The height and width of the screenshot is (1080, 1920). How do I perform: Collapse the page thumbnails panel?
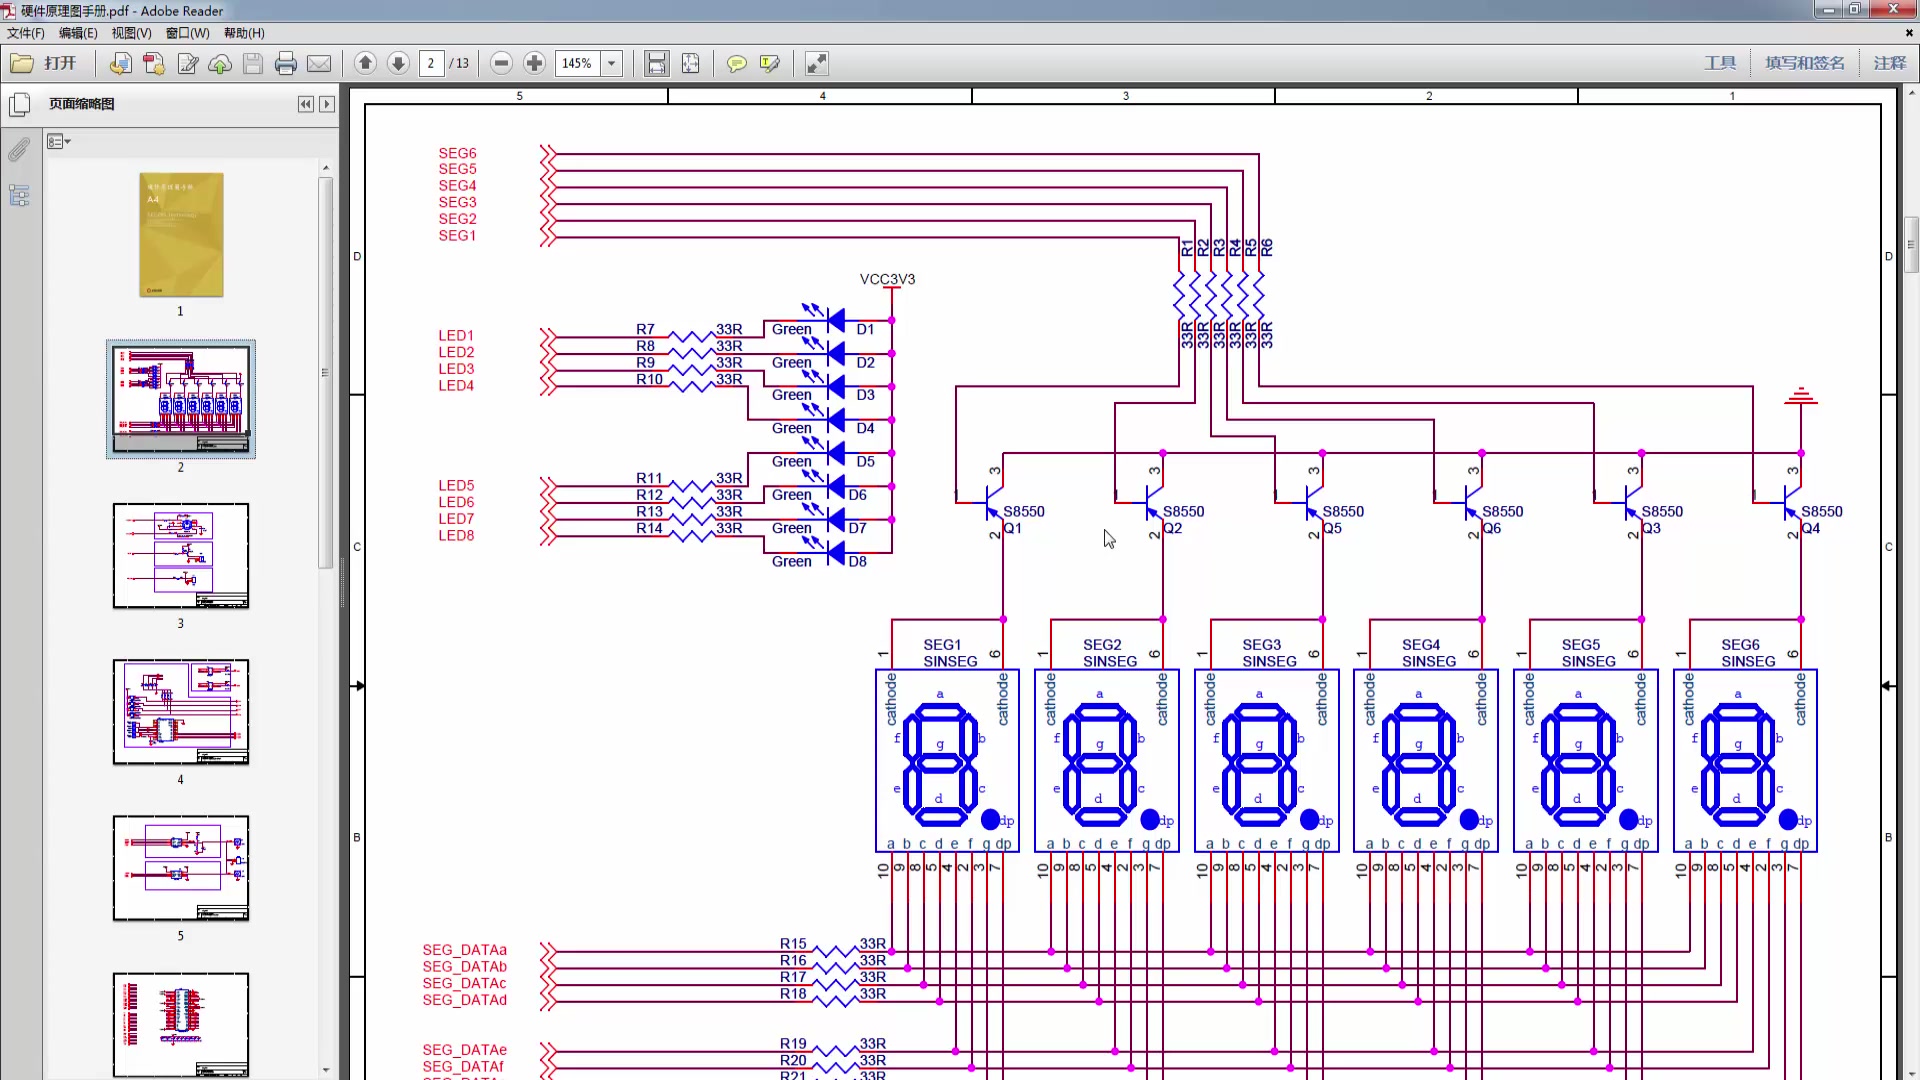(306, 104)
